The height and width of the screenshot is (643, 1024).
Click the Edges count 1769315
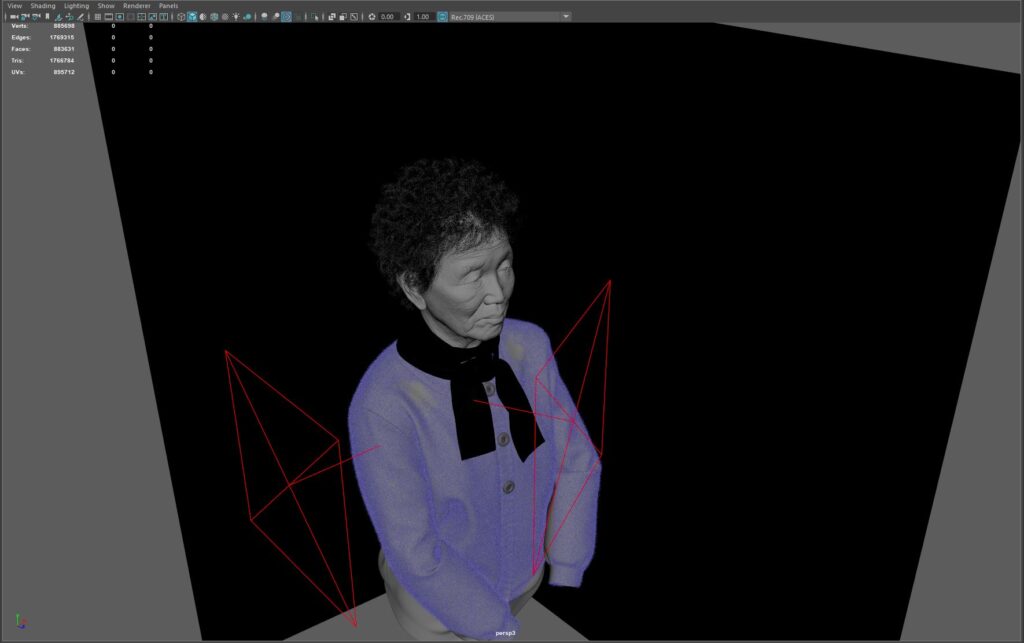coord(62,37)
